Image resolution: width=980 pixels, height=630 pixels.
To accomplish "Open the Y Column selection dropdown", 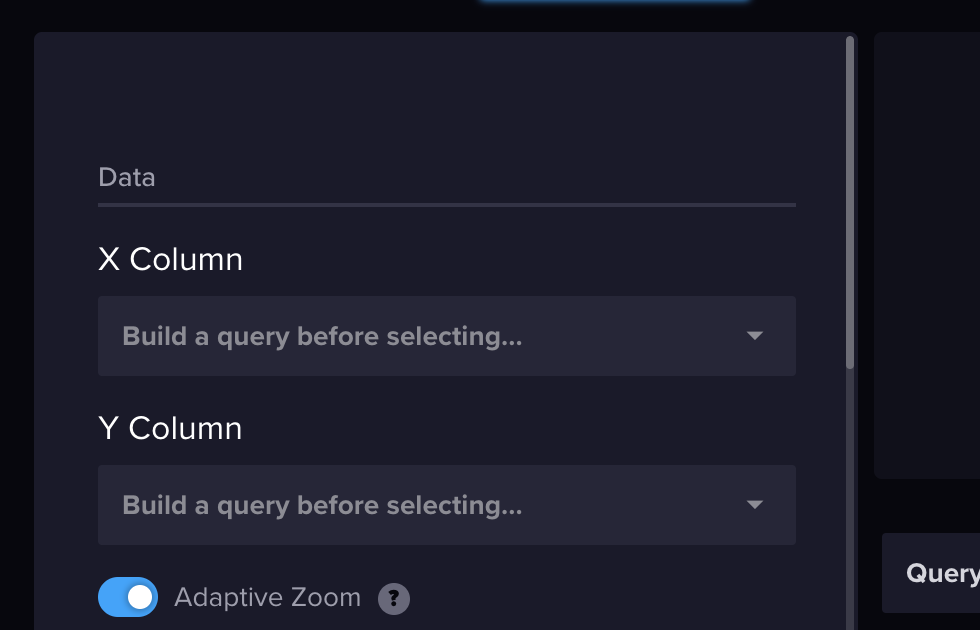I will [x=446, y=505].
